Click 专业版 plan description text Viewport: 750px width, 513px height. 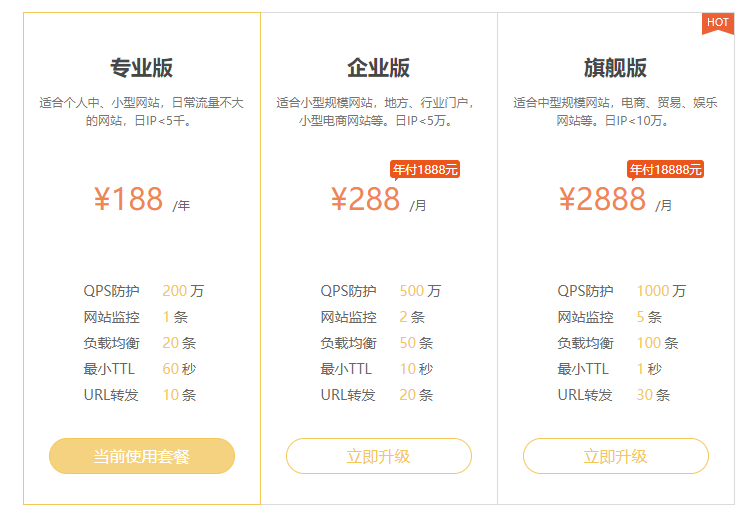point(142,111)
